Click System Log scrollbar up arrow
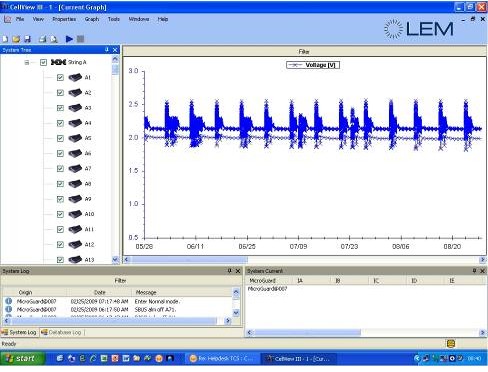 click(236, 292)
